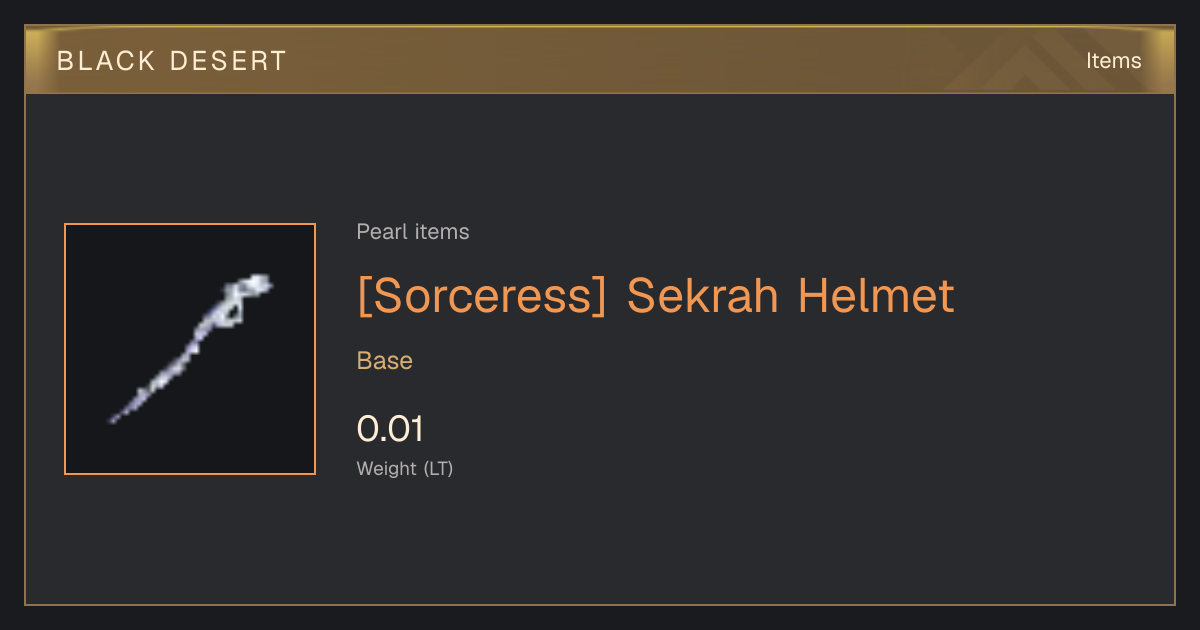This screenshot has width=1200, height=630.
Task: Open the Items link in header
Action: point(1114,60)
